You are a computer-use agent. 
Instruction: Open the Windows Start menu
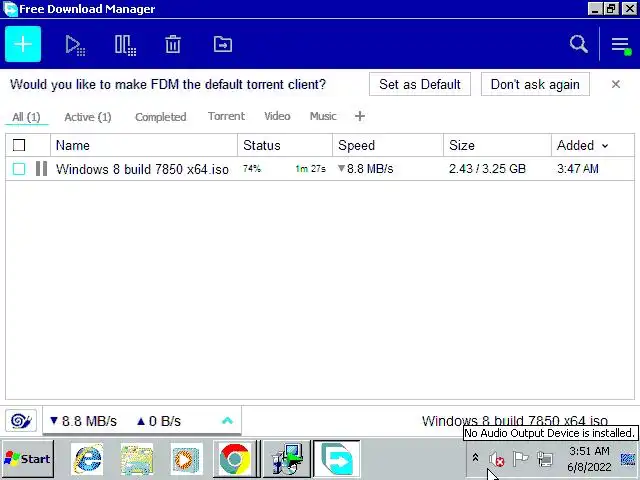[27, 459]
